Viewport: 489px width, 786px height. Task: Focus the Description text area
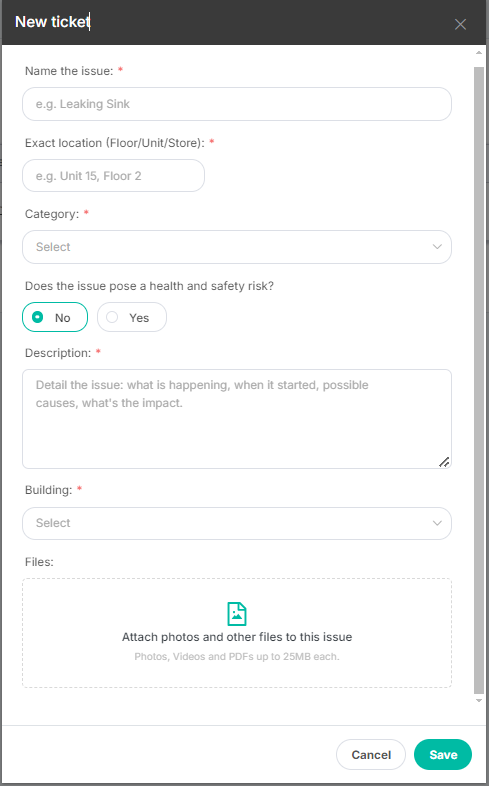[237, 419]
